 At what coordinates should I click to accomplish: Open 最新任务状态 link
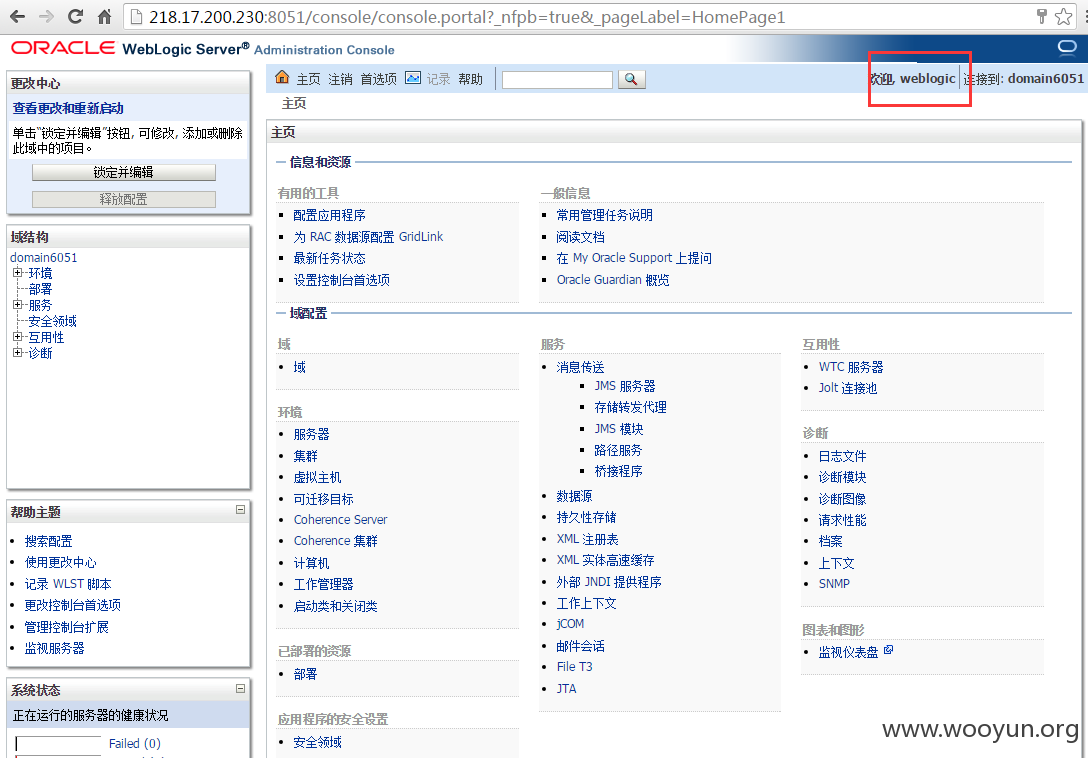coord(330,258)
